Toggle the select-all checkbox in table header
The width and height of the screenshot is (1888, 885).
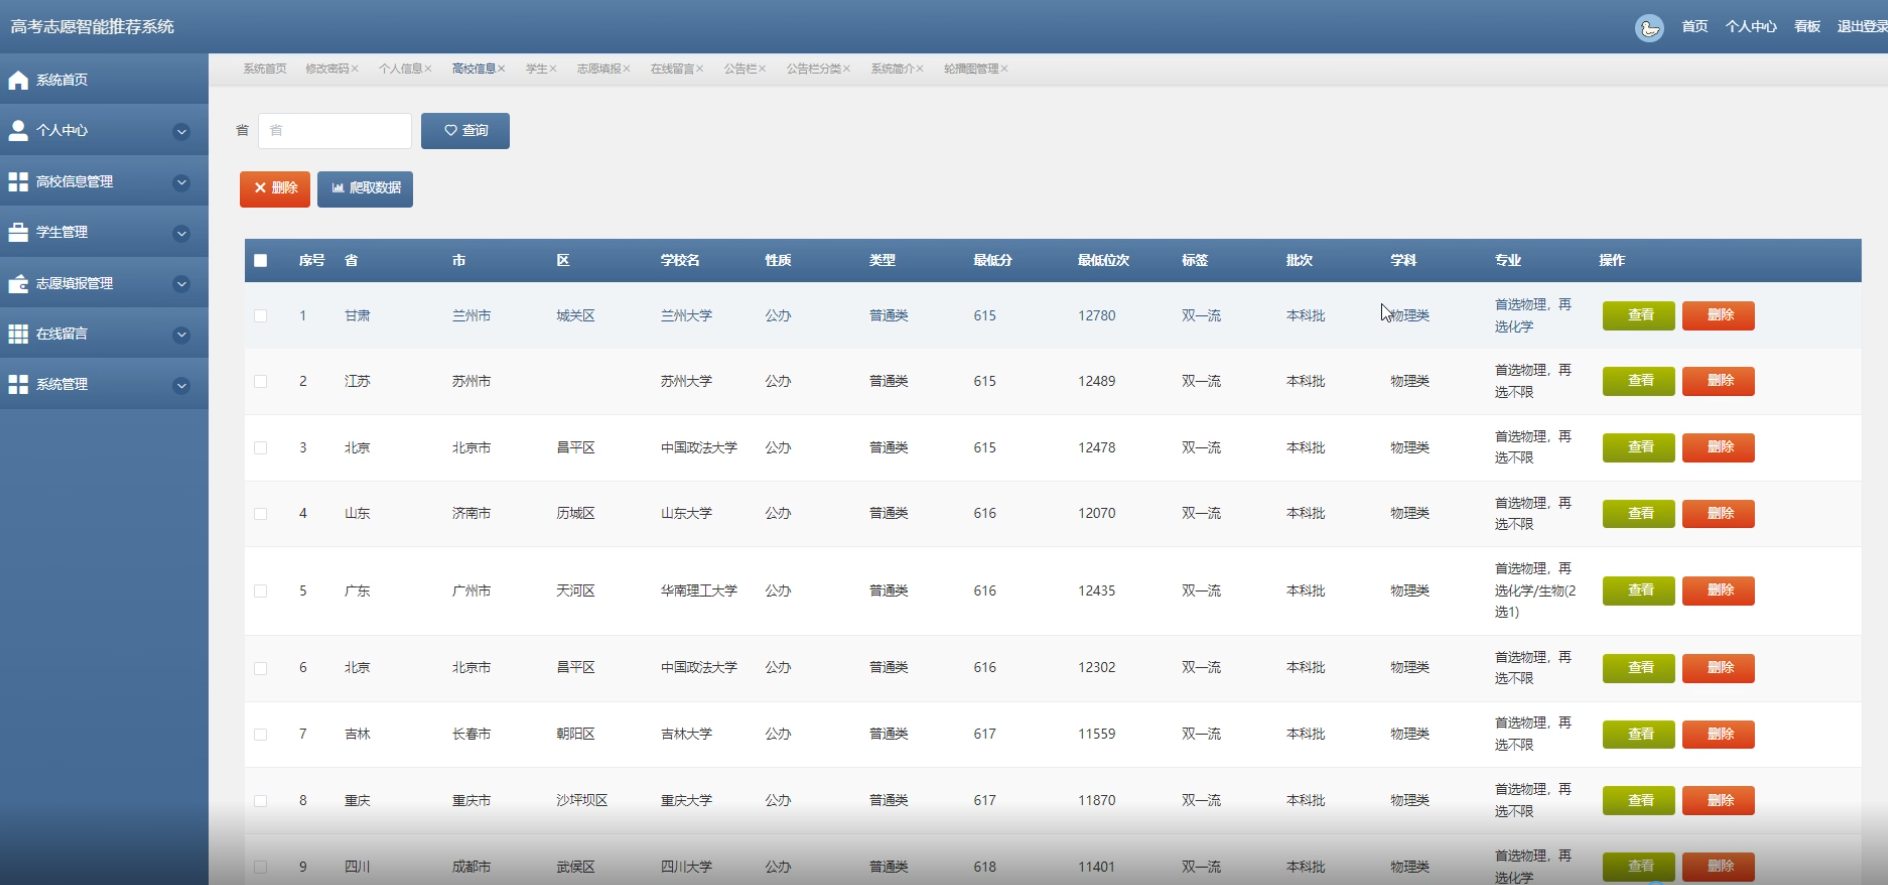261,260
